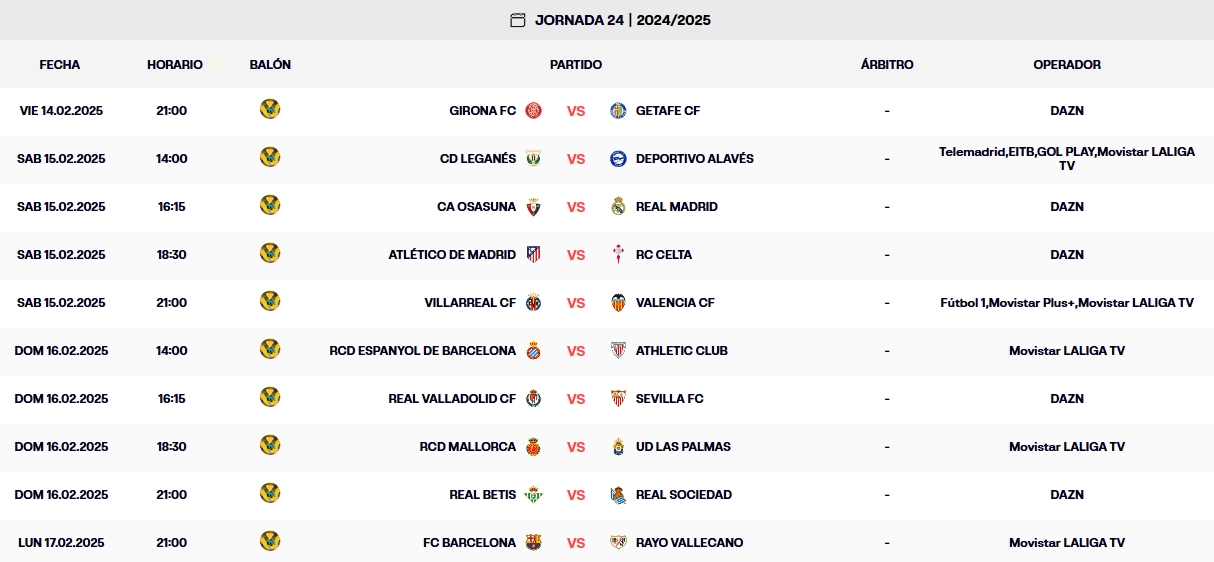Click the match ball icon for Girona vs Getafe
Image resolution: width=1214 pixels, height=562 pixels.
point(270,109)
